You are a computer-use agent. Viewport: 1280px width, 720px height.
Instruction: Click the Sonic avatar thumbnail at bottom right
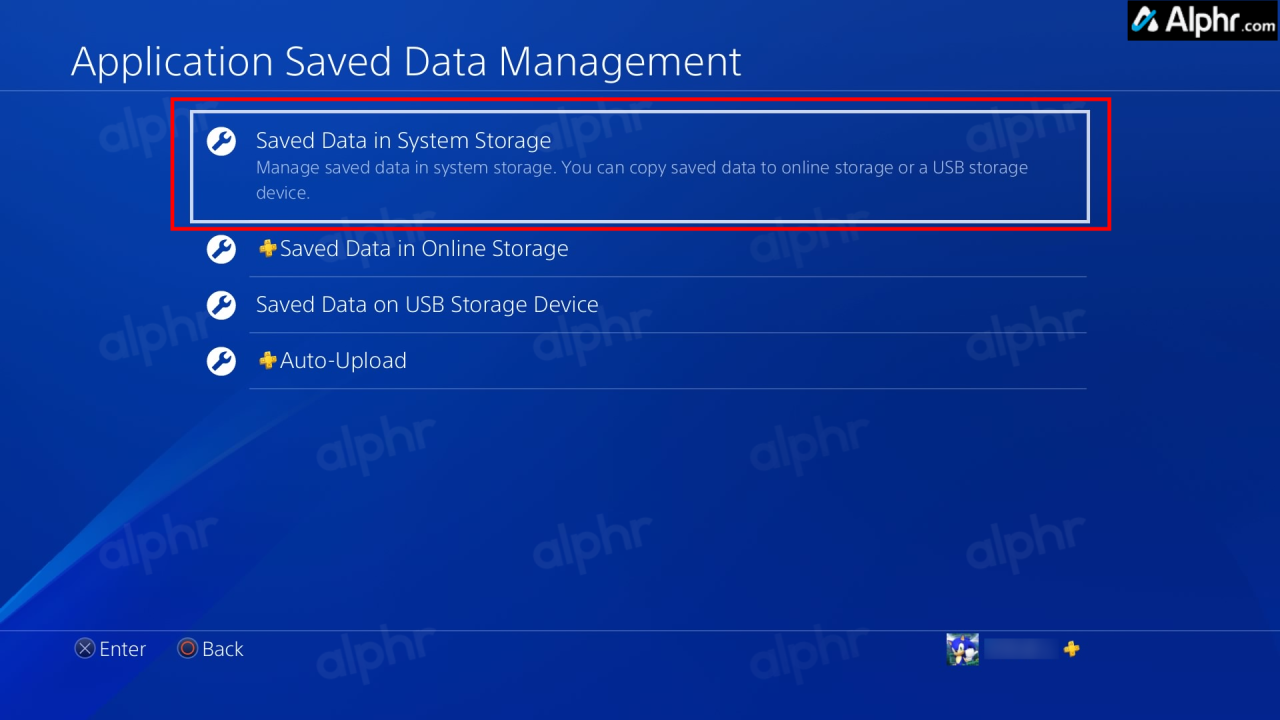click(962, 648)
